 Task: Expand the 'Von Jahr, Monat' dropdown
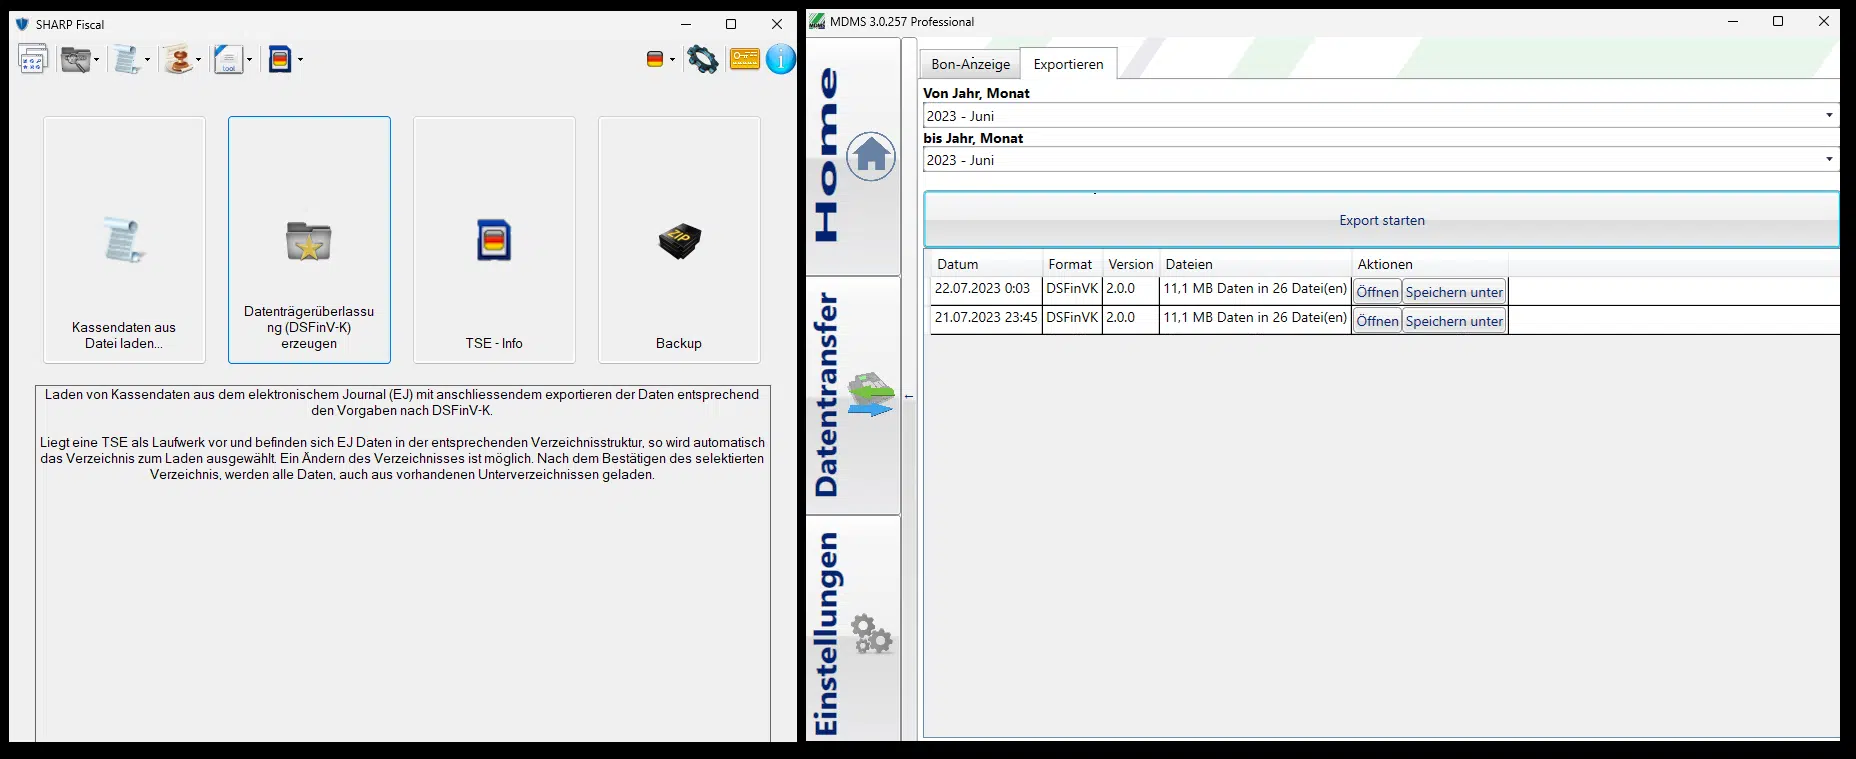(1829, 116)
